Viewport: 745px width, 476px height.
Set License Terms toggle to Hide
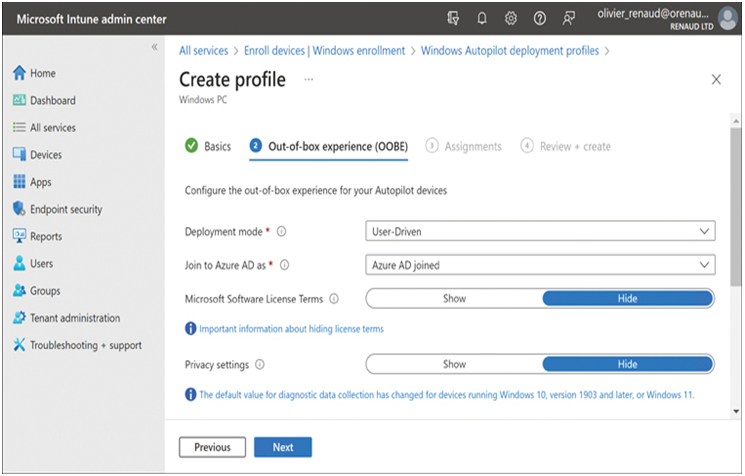[628, 298]
